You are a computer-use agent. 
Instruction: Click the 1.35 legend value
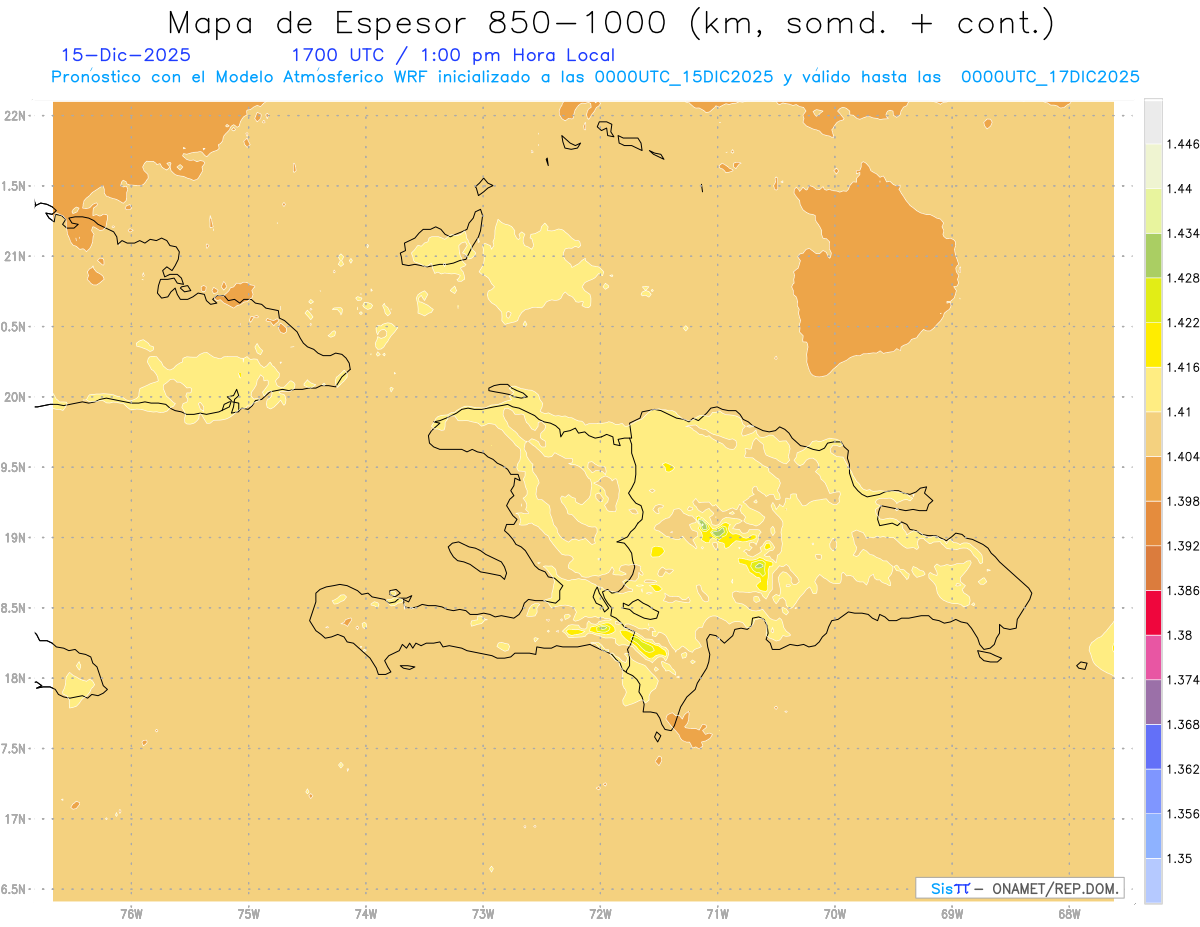pyautogui.click(x=1180, y=858)
